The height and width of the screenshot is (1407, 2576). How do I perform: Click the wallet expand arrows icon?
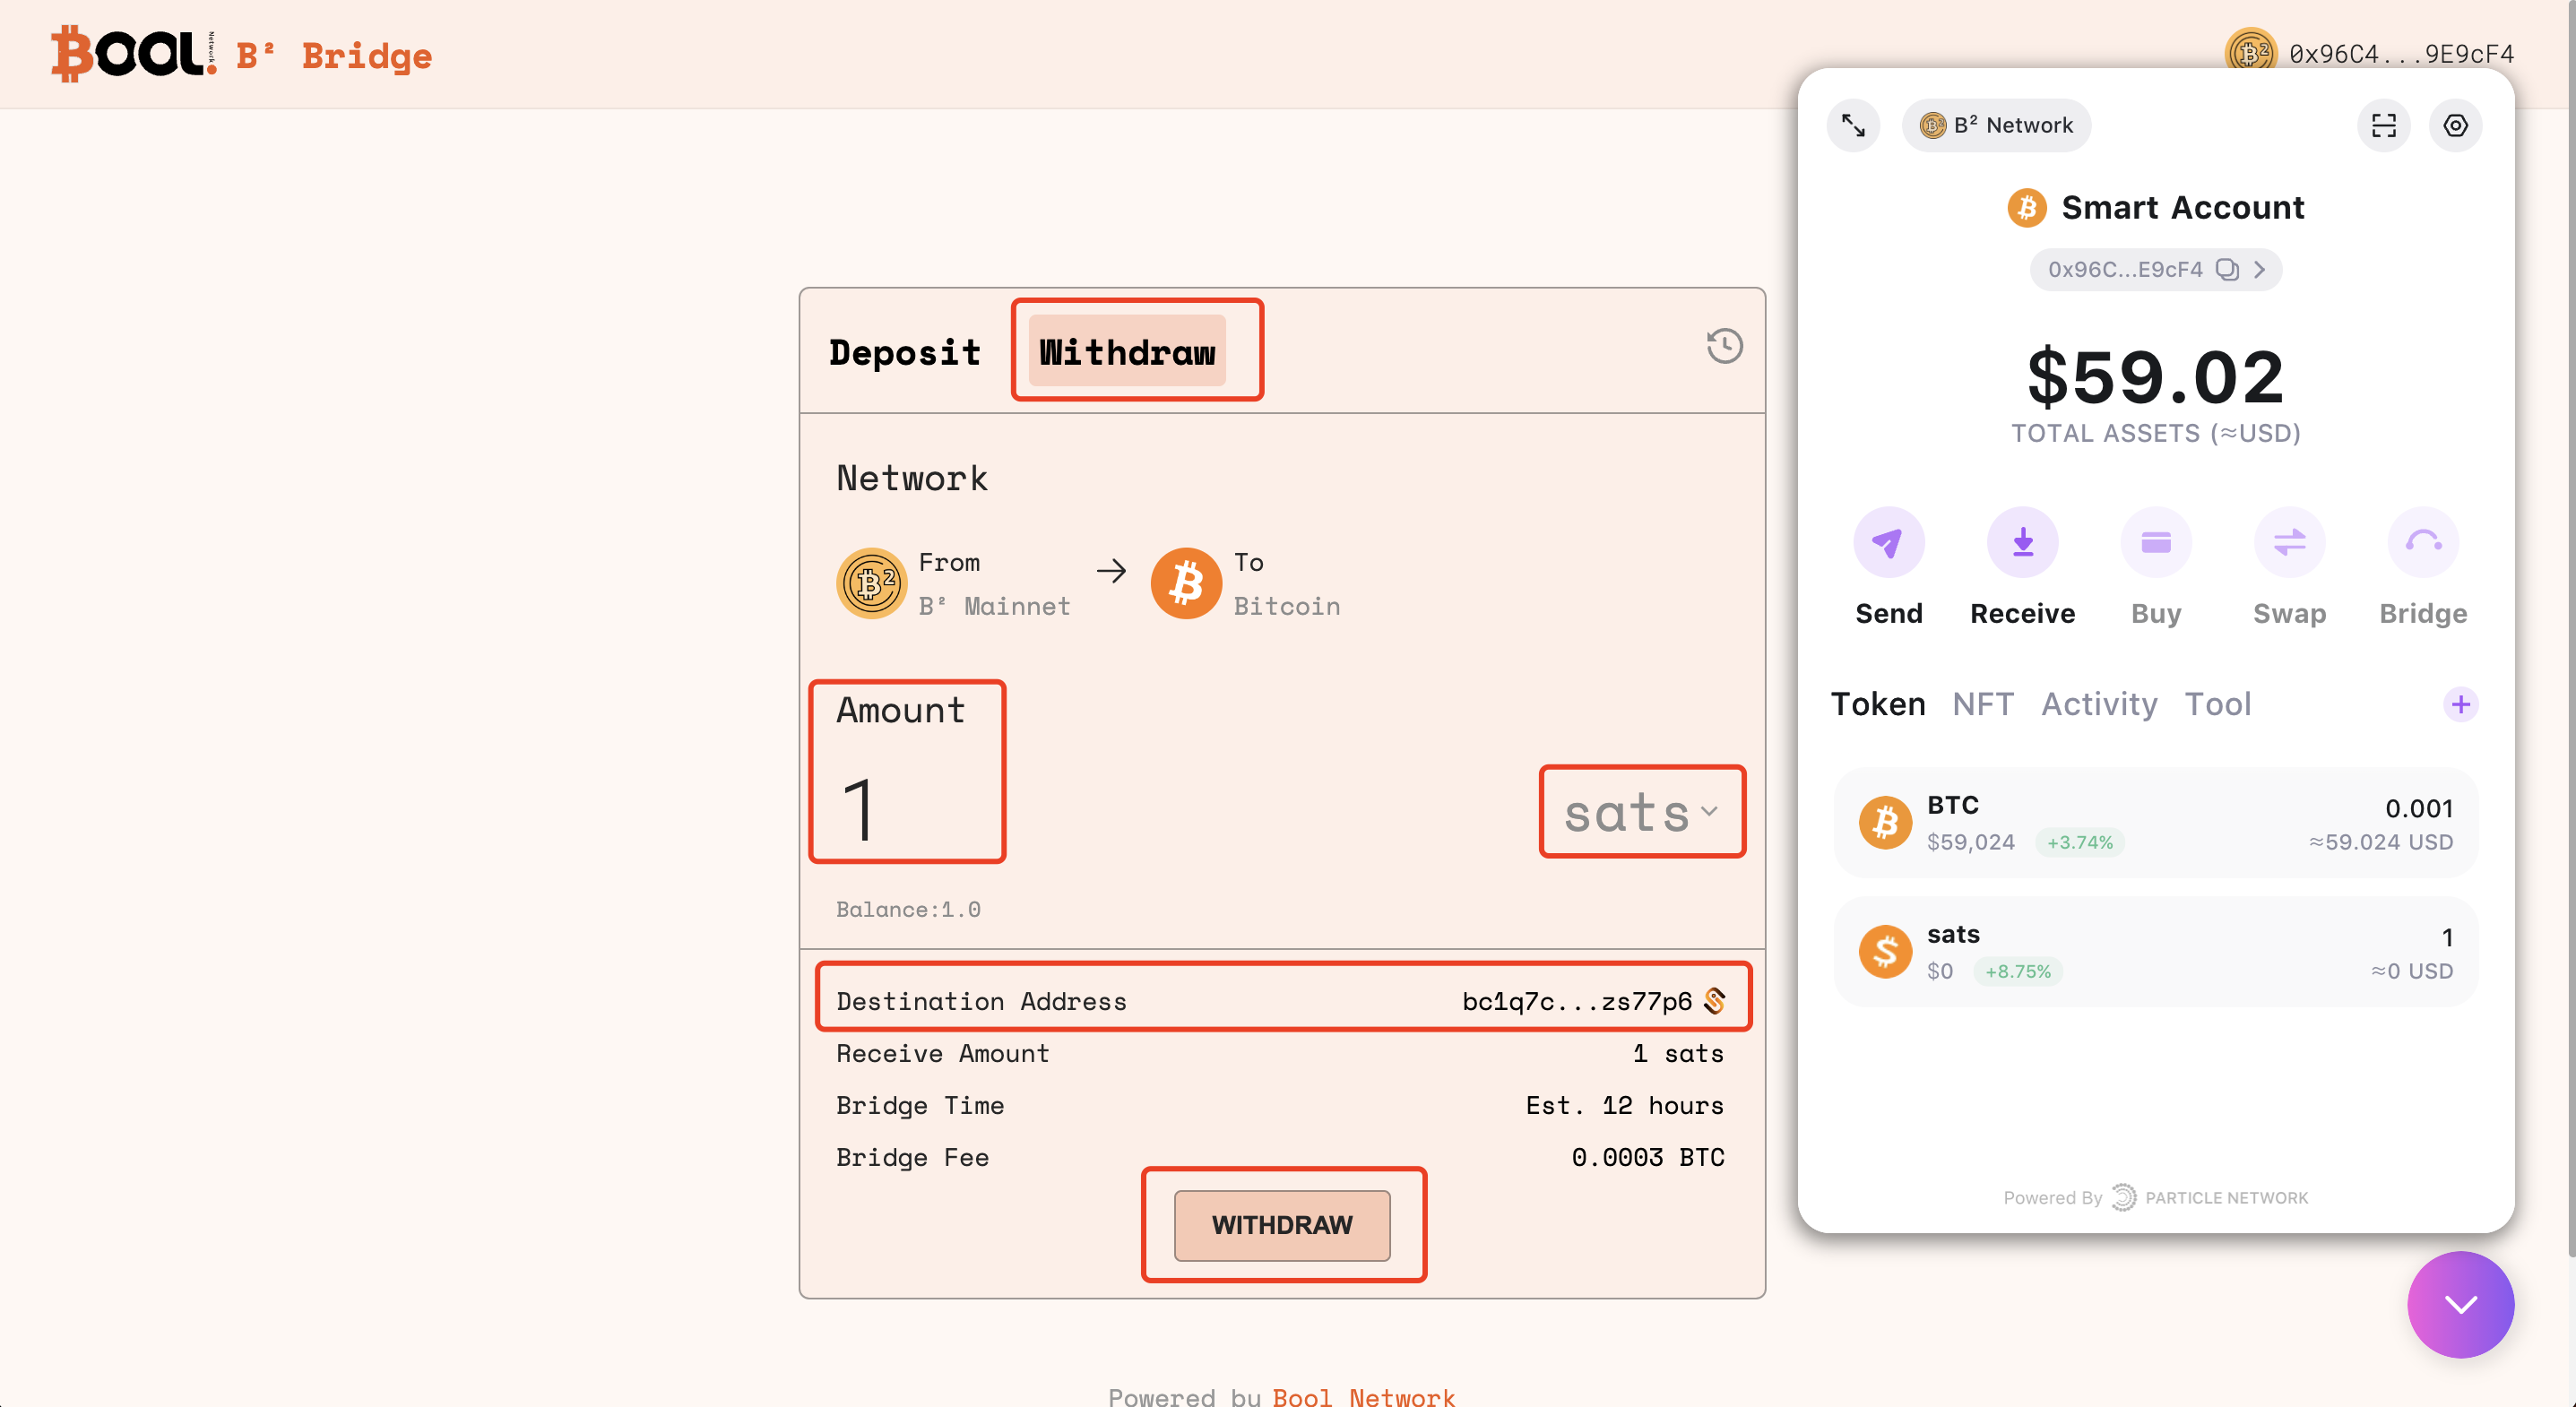coord(1853,125)
